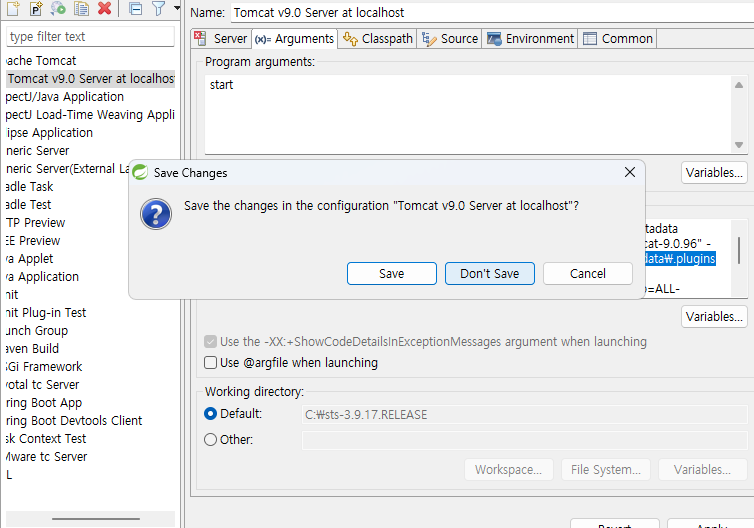
Task: Select VMware tc Server item
Action: [47, 457]
